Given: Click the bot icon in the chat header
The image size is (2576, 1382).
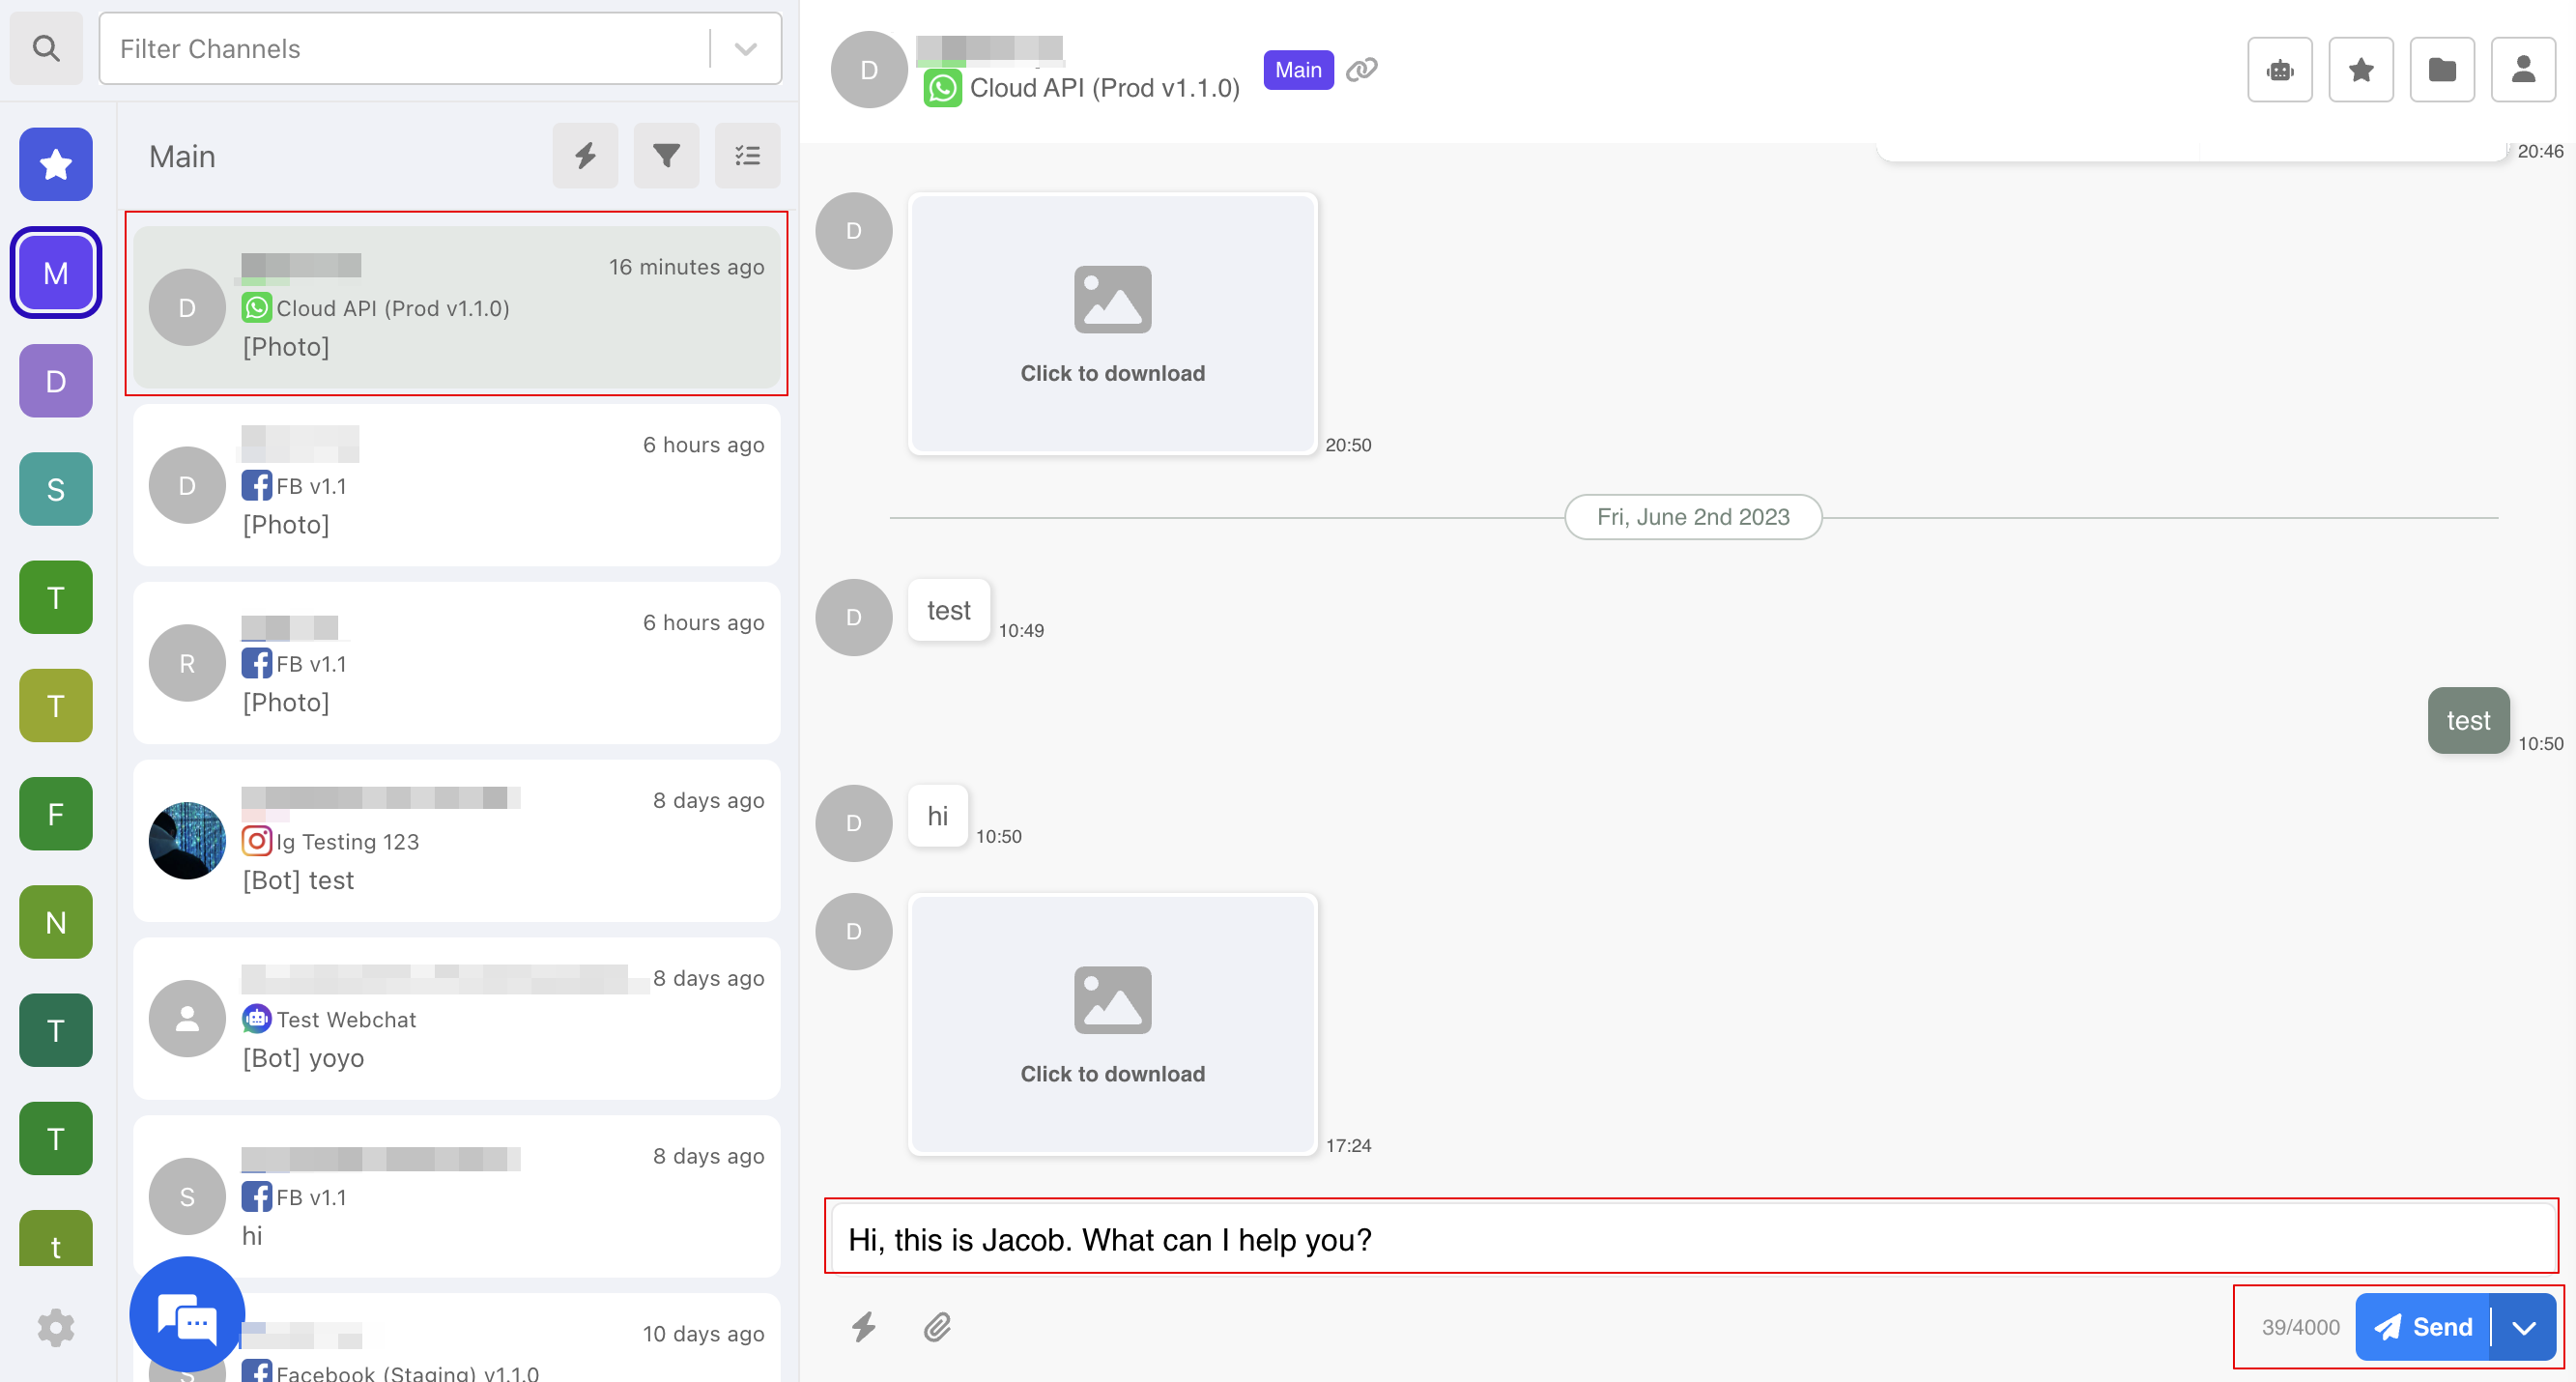Looking at the screenshot, I should pos(2280,69).
